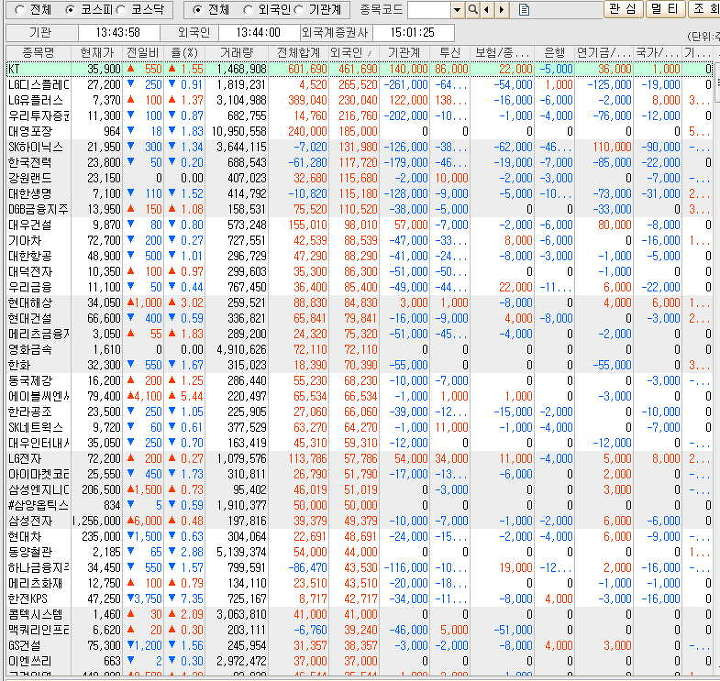Viewport: 720px width, 681px height.
Task: Click the 외국계증권사 time value 15:01:25
Action: point(412,33)
